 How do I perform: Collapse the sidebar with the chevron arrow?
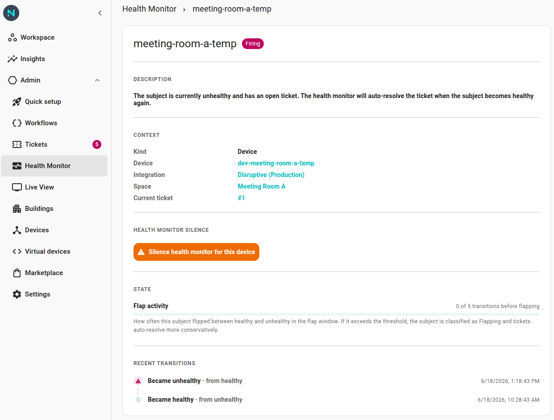coord(100,13)
